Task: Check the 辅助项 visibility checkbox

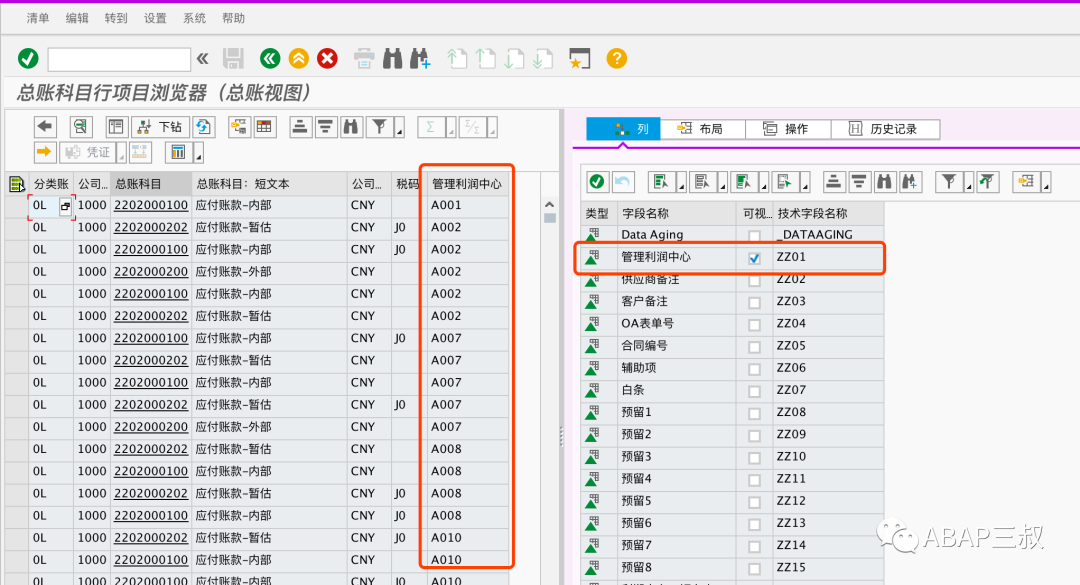Action: point(754,369)
